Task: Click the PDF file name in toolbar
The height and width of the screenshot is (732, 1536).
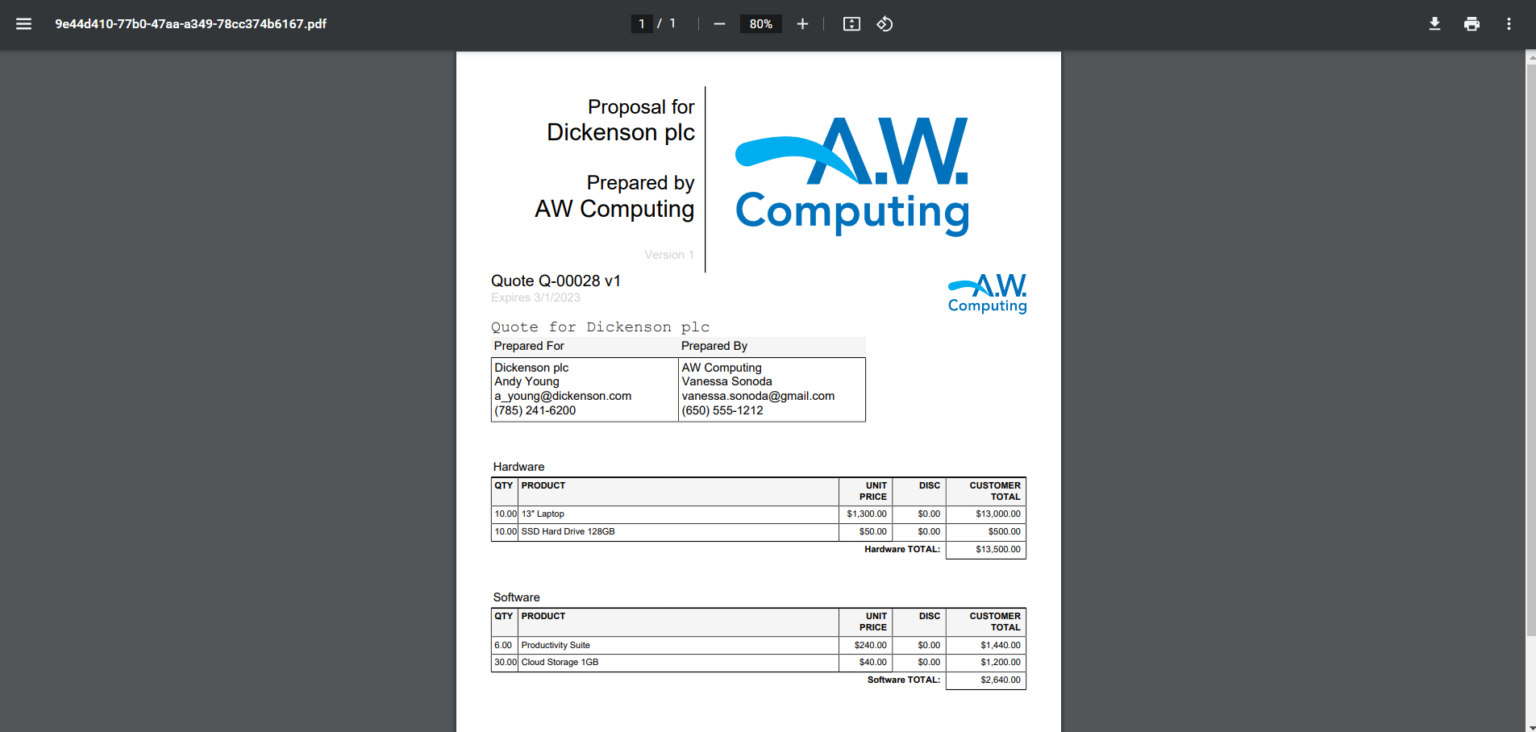Action: click(x=190, y=24)
